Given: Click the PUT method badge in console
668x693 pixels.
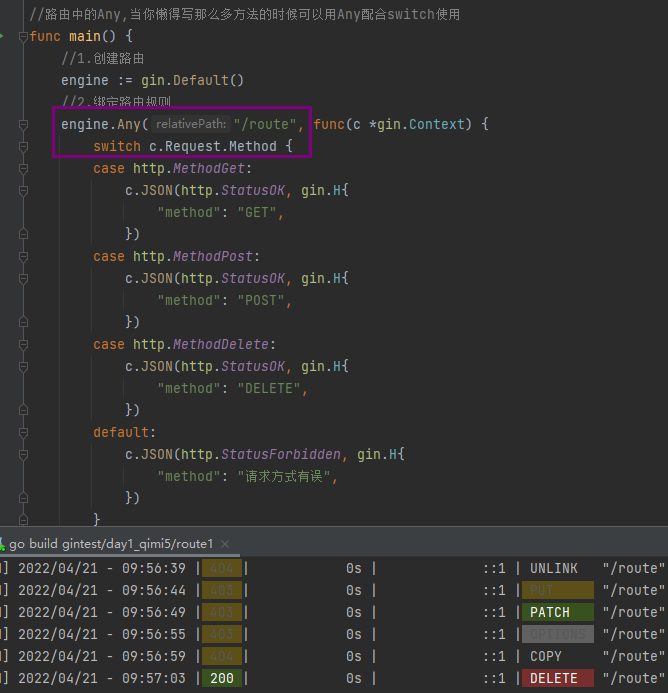Looking at the screenshot, I should (558, 590).
